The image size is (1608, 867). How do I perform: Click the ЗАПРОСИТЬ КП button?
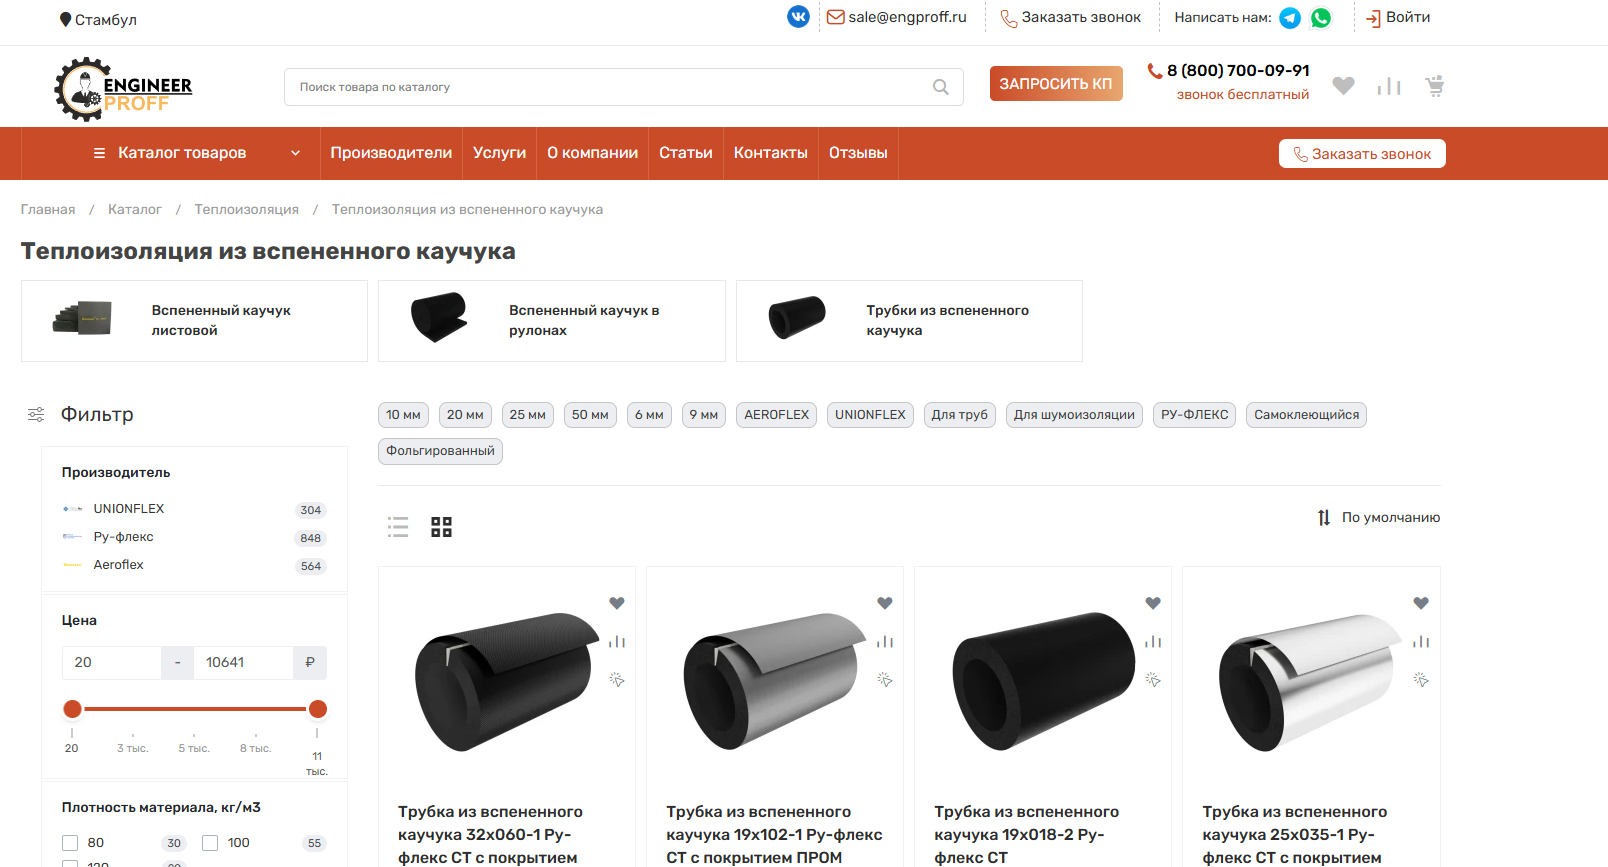pos(1056,84)
